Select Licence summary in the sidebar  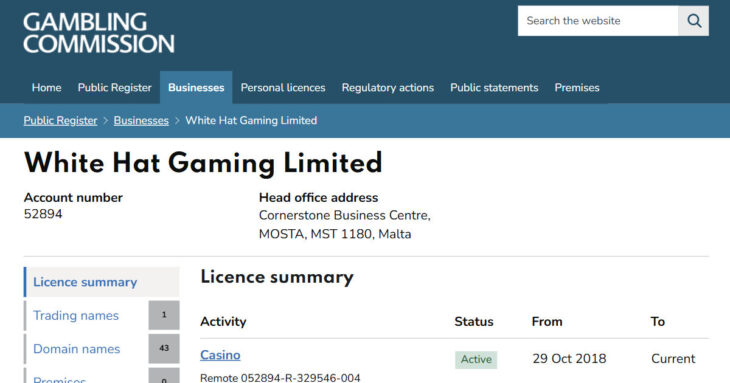[101, 282]
